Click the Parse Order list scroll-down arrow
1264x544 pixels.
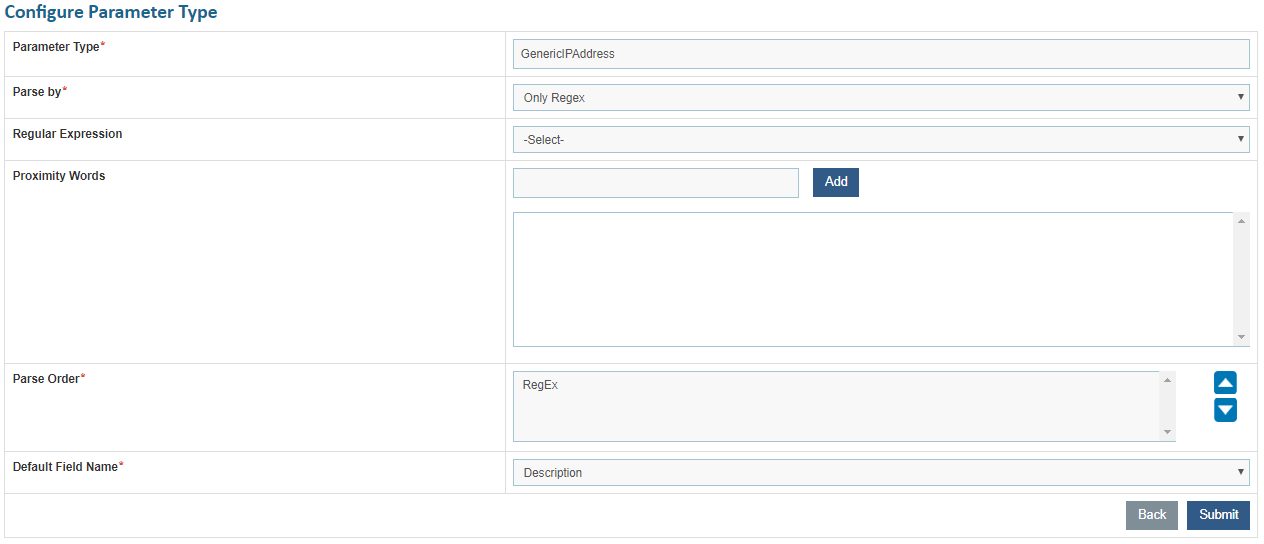point(1167,433)
